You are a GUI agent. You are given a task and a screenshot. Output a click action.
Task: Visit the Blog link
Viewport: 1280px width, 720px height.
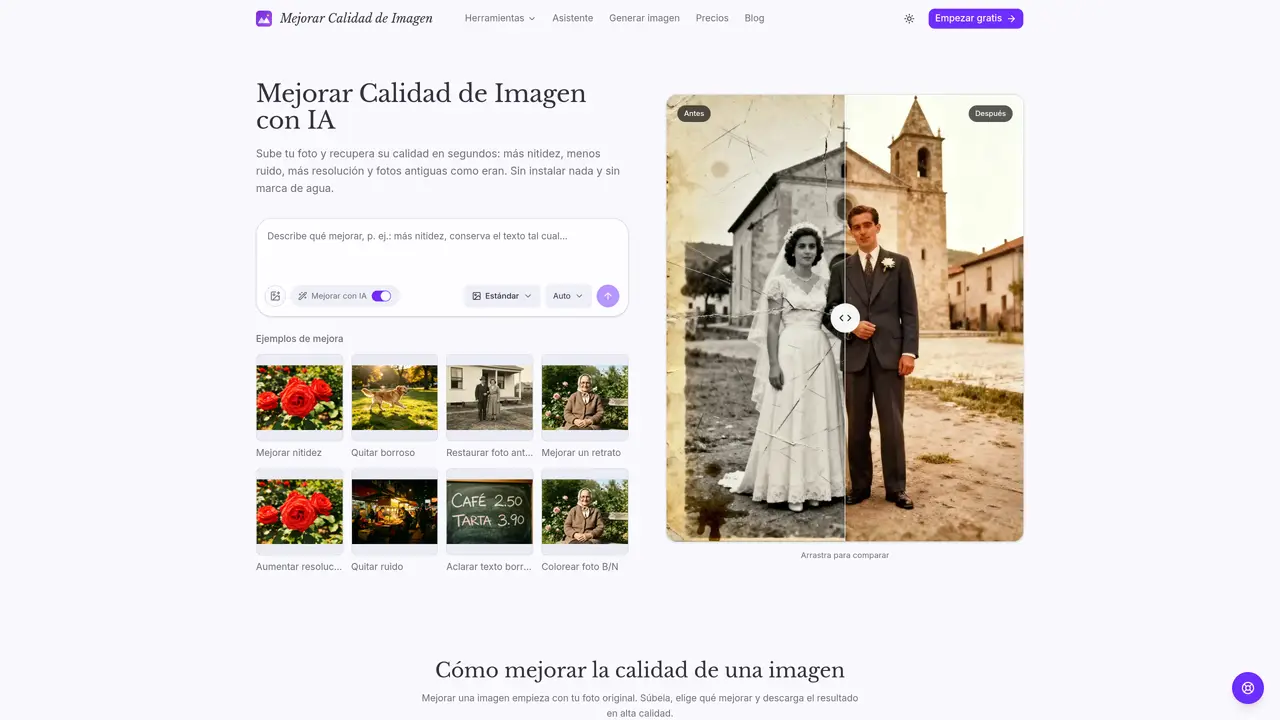[x=754, y=18]
